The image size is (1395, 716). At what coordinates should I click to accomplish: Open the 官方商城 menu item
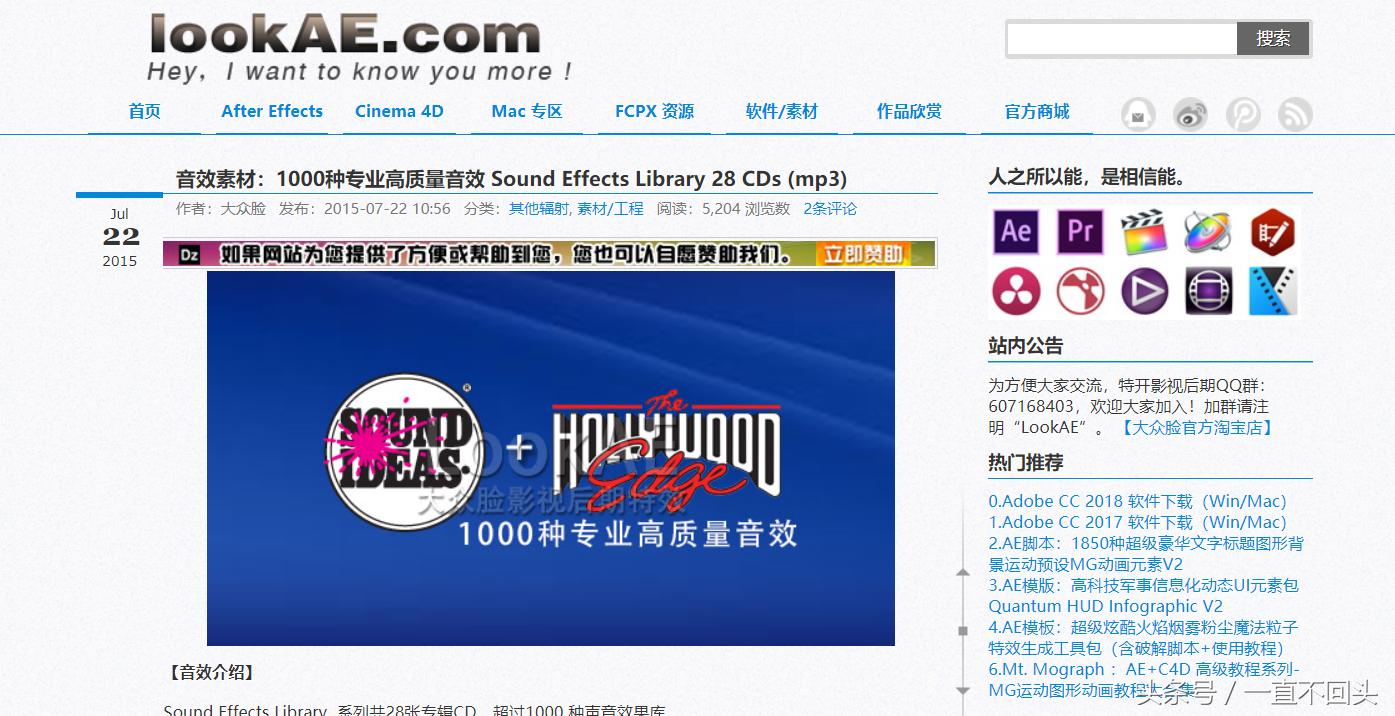(x=1037, y=111)
